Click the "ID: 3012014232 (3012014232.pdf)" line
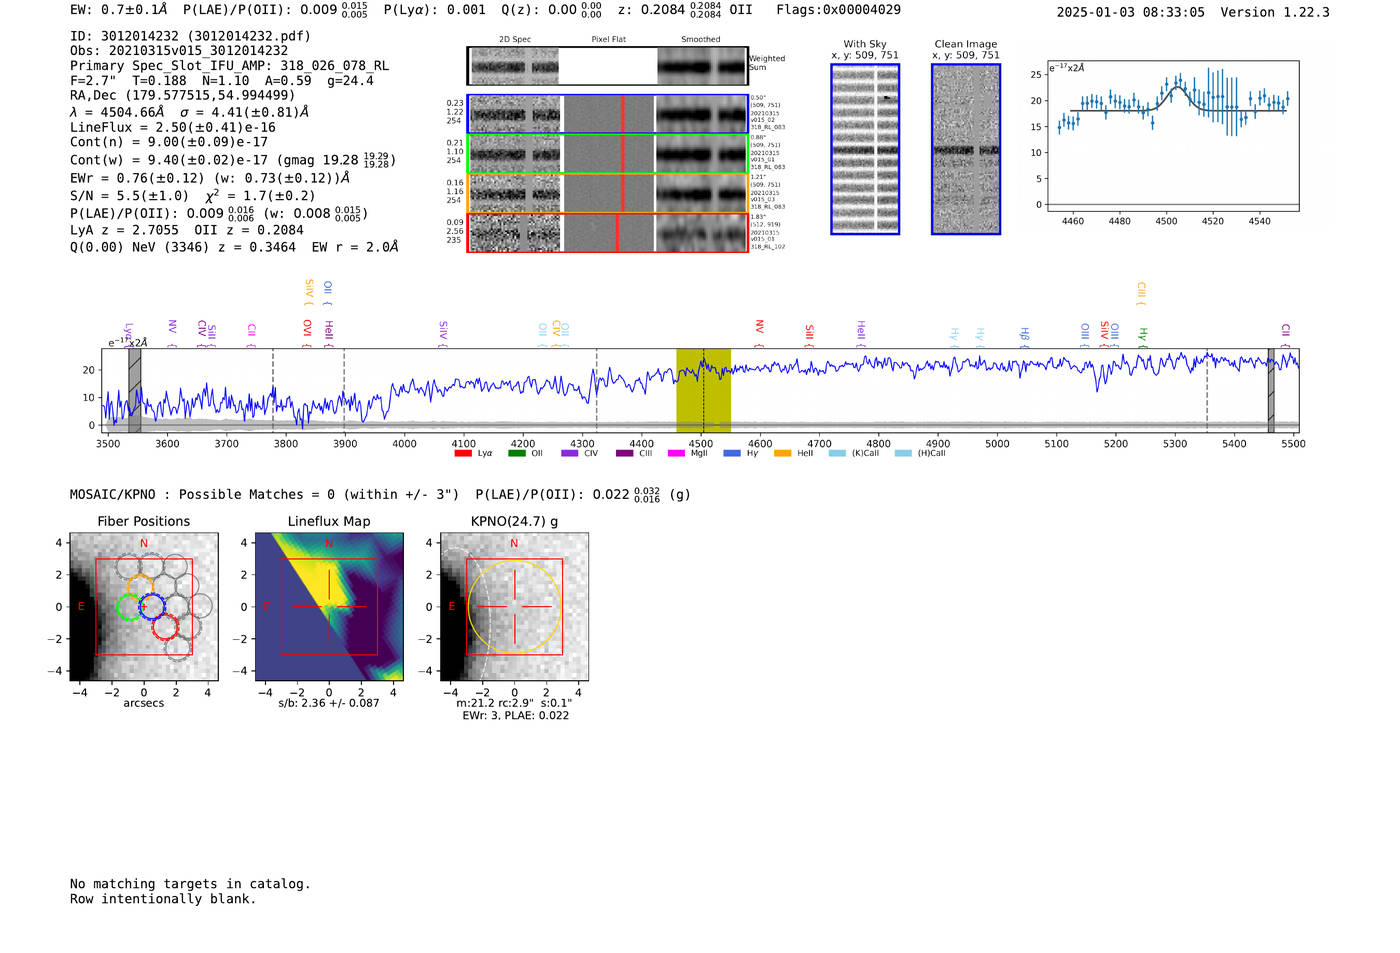 pos(190,36)
